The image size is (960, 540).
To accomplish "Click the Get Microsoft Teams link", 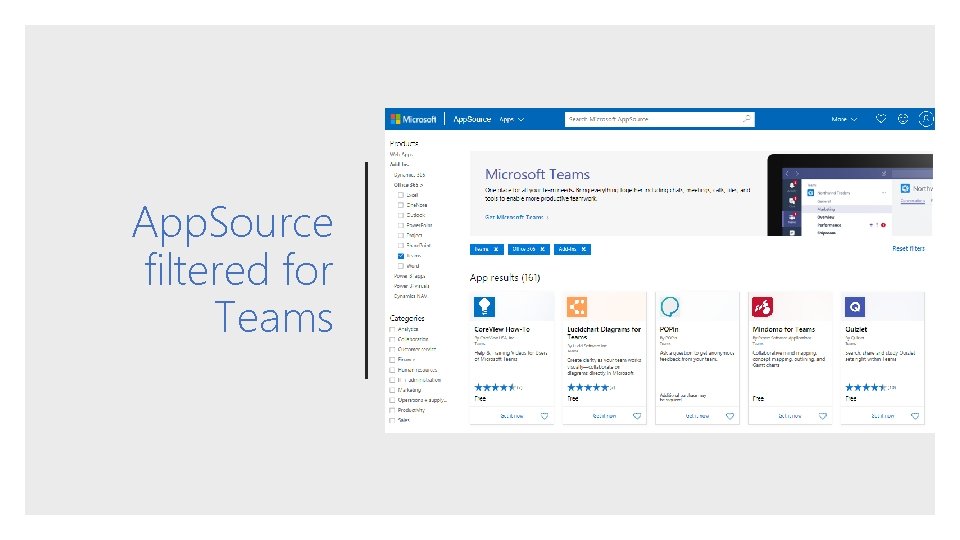I will click(x=516, y=217).
